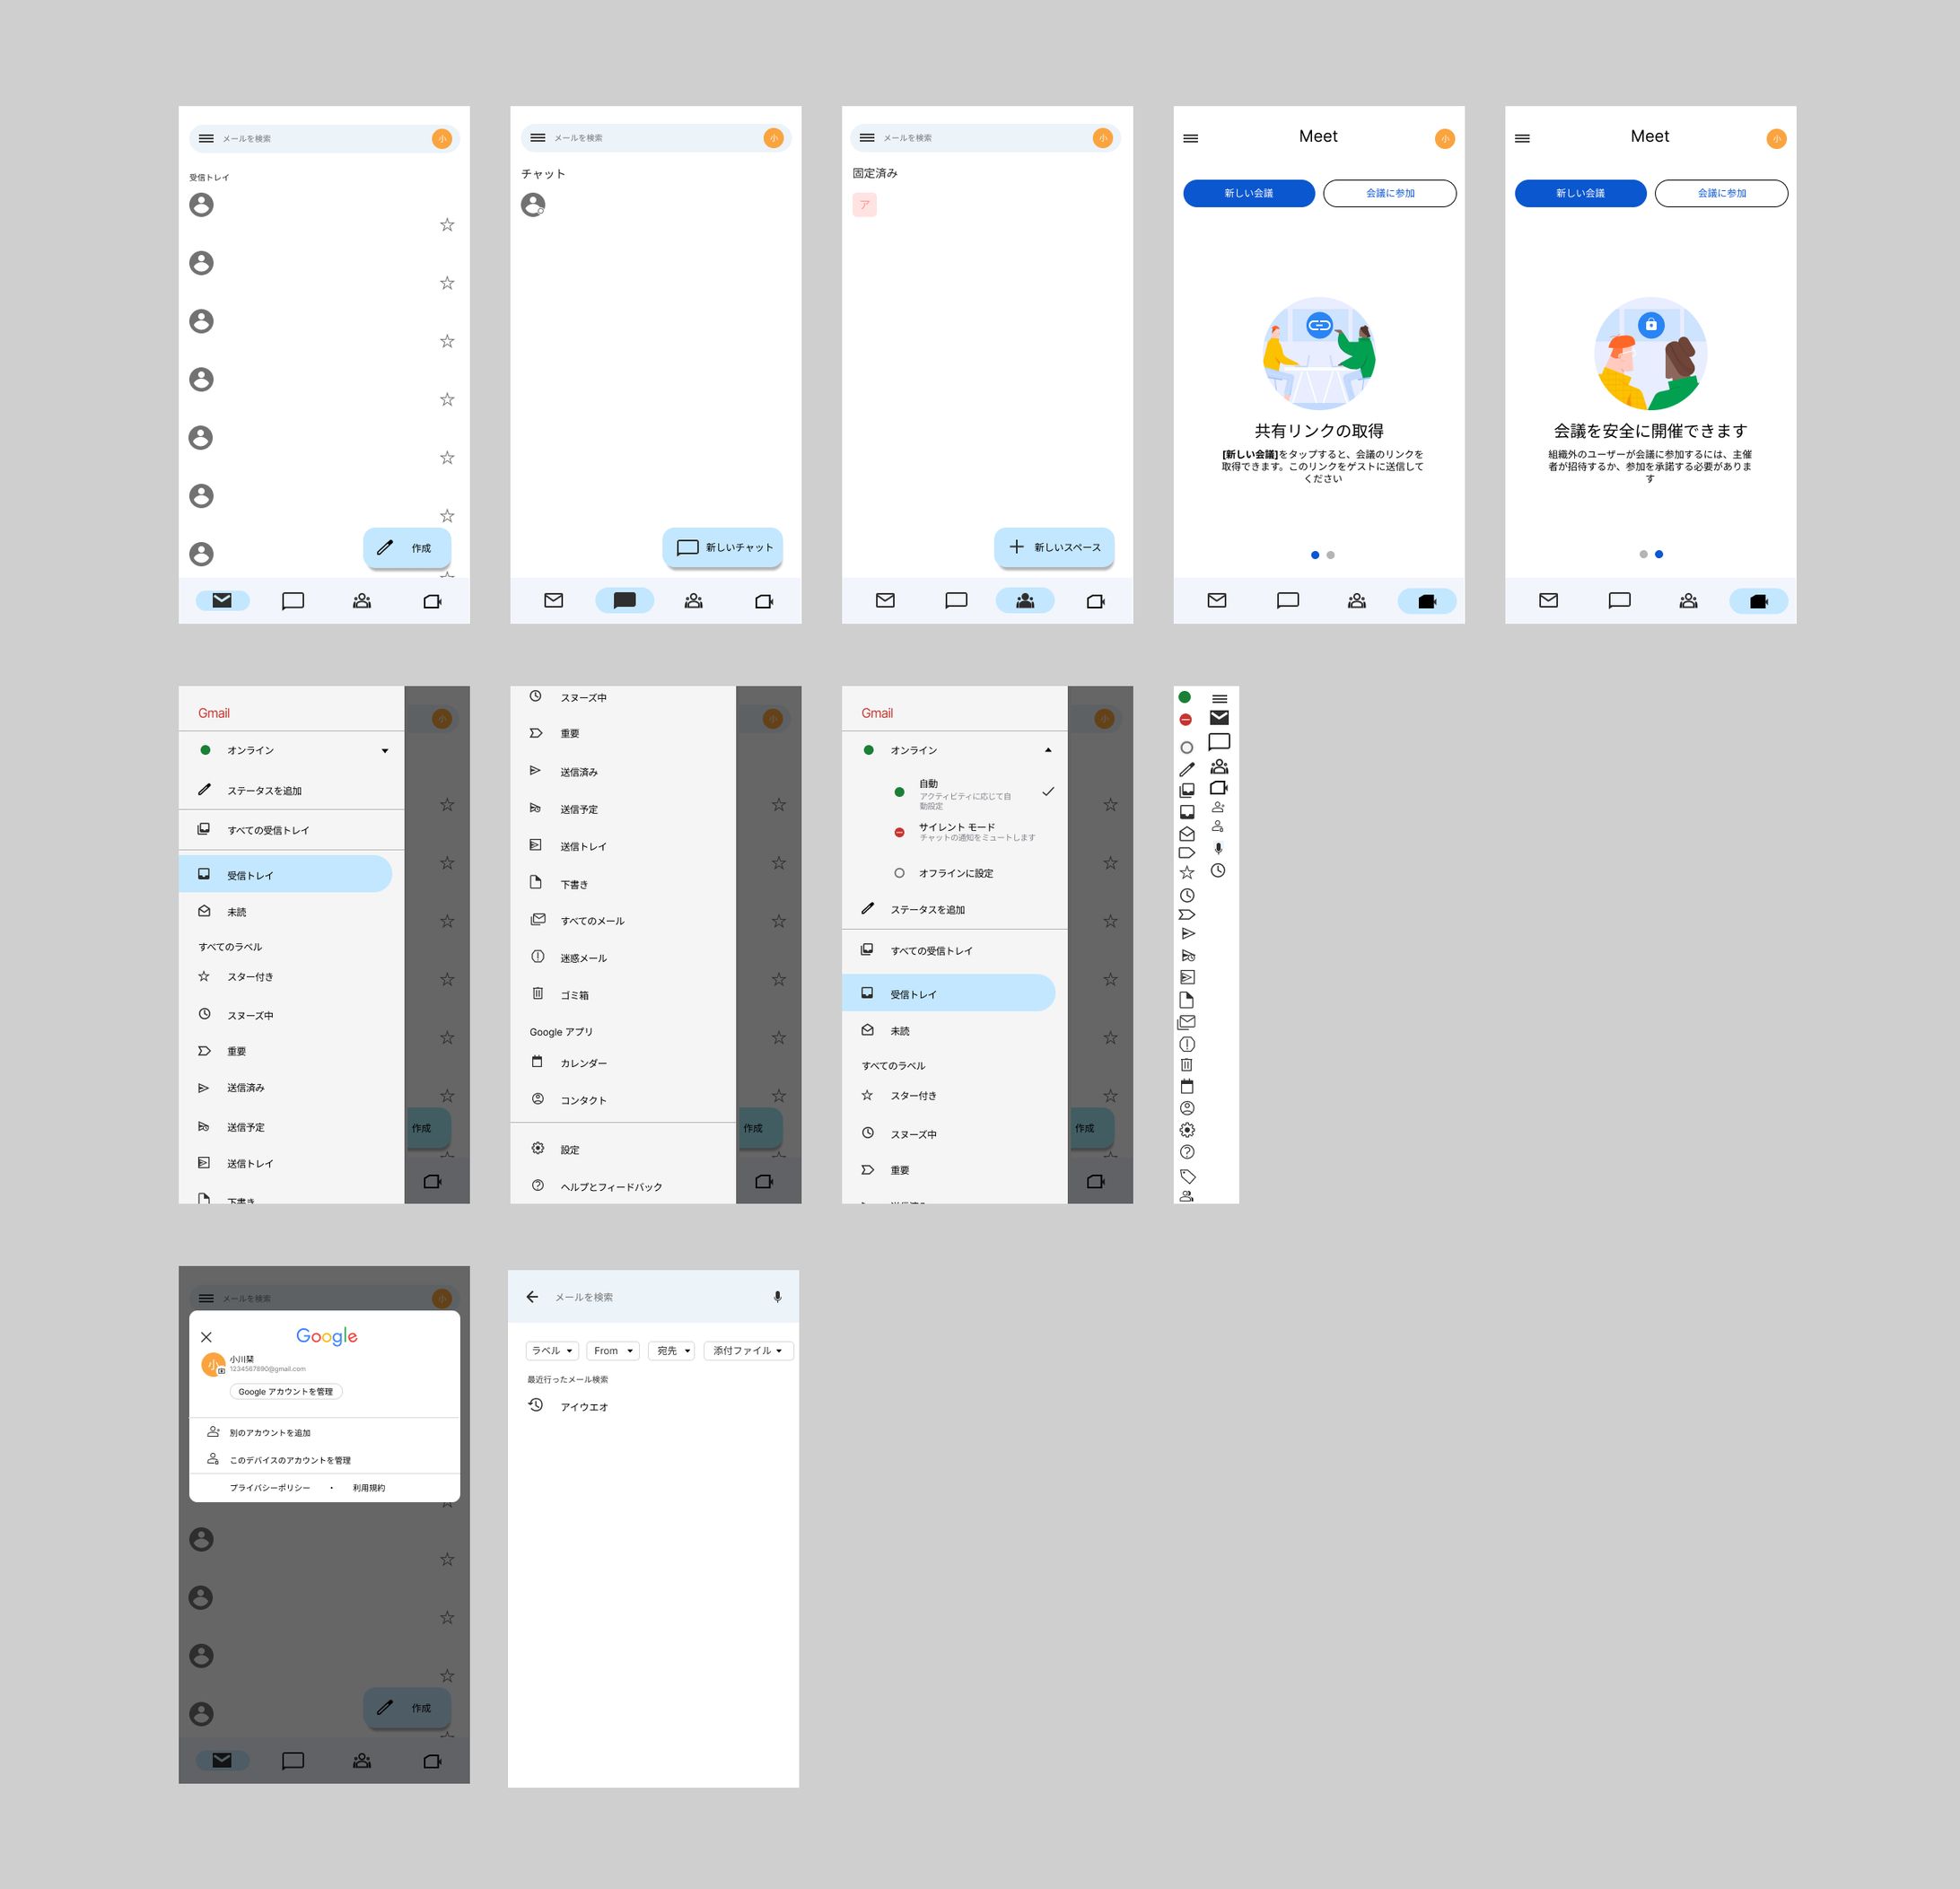Close the Google account dialog with the X
This screenshot has width=1960, height=1889.
point(206,1337)
